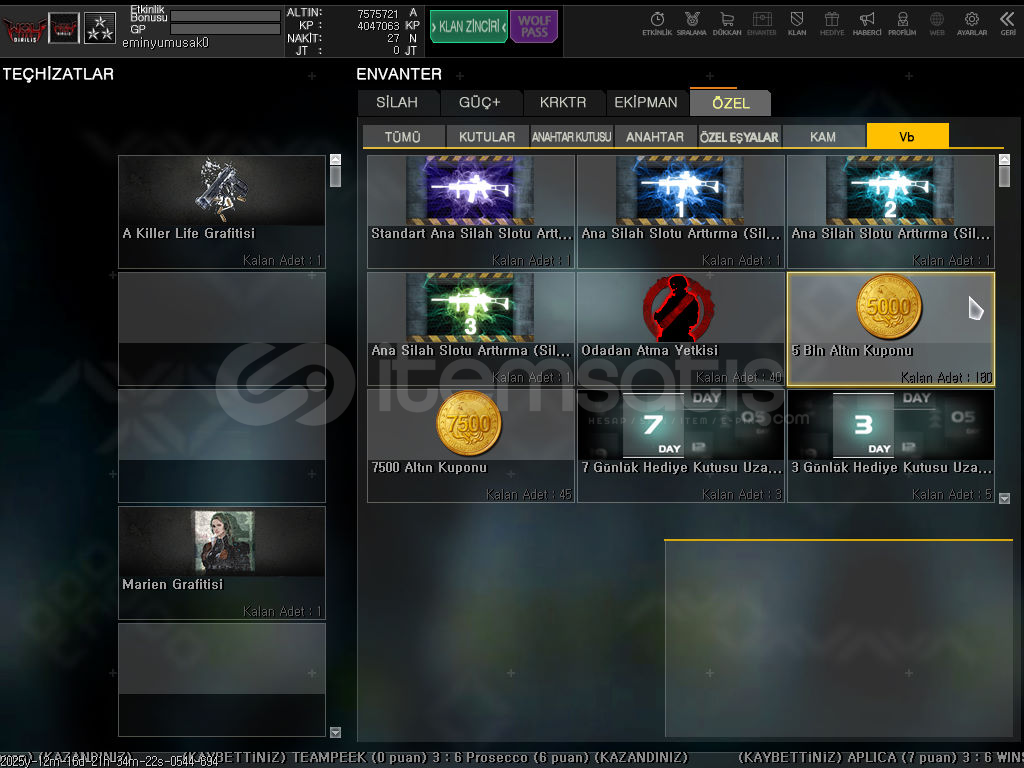Click the ALTIN value 7575721
The height and width of the screenshot is (768, 1024).
(377, 14)
